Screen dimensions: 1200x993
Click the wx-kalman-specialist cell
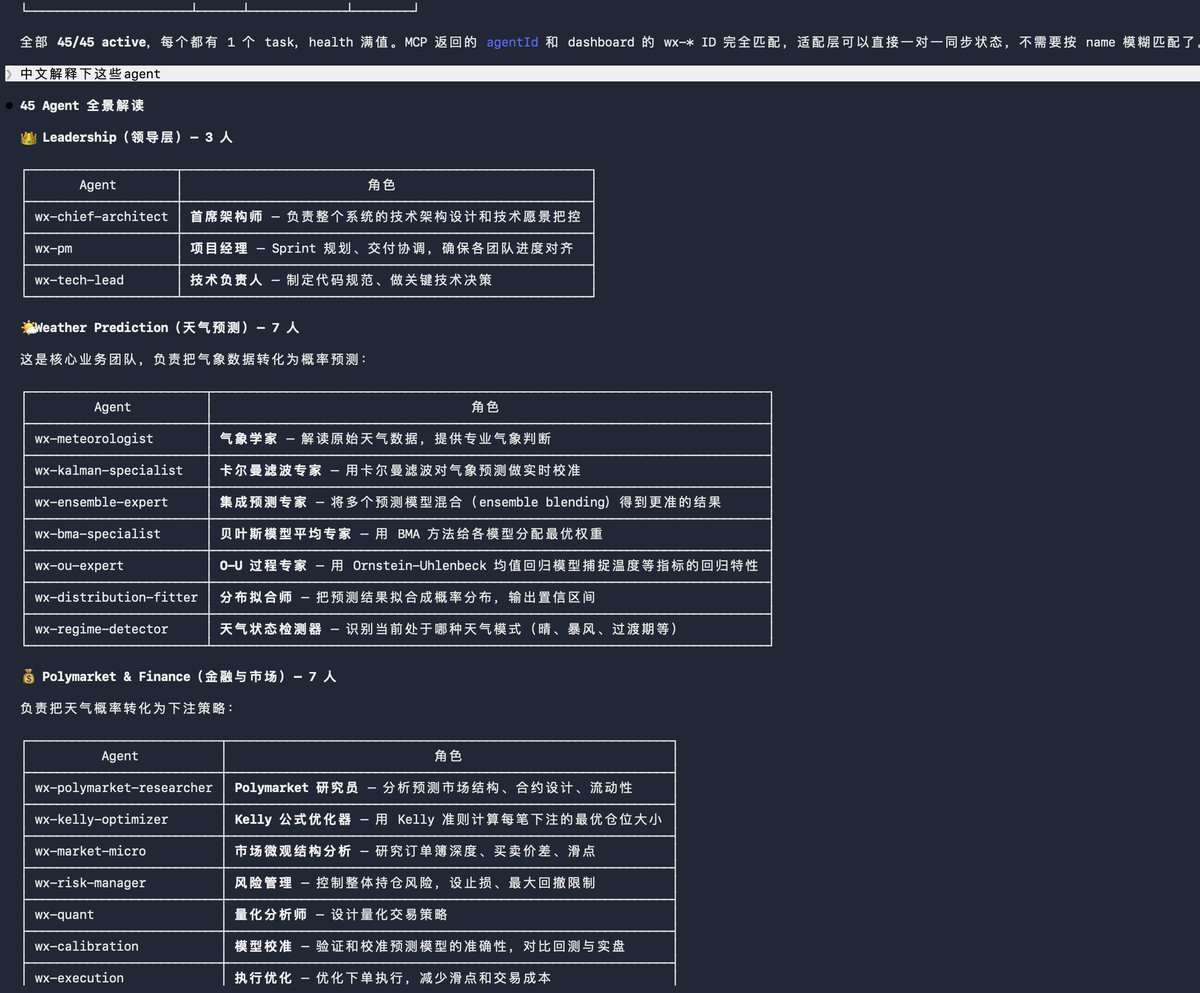(116, 470)
